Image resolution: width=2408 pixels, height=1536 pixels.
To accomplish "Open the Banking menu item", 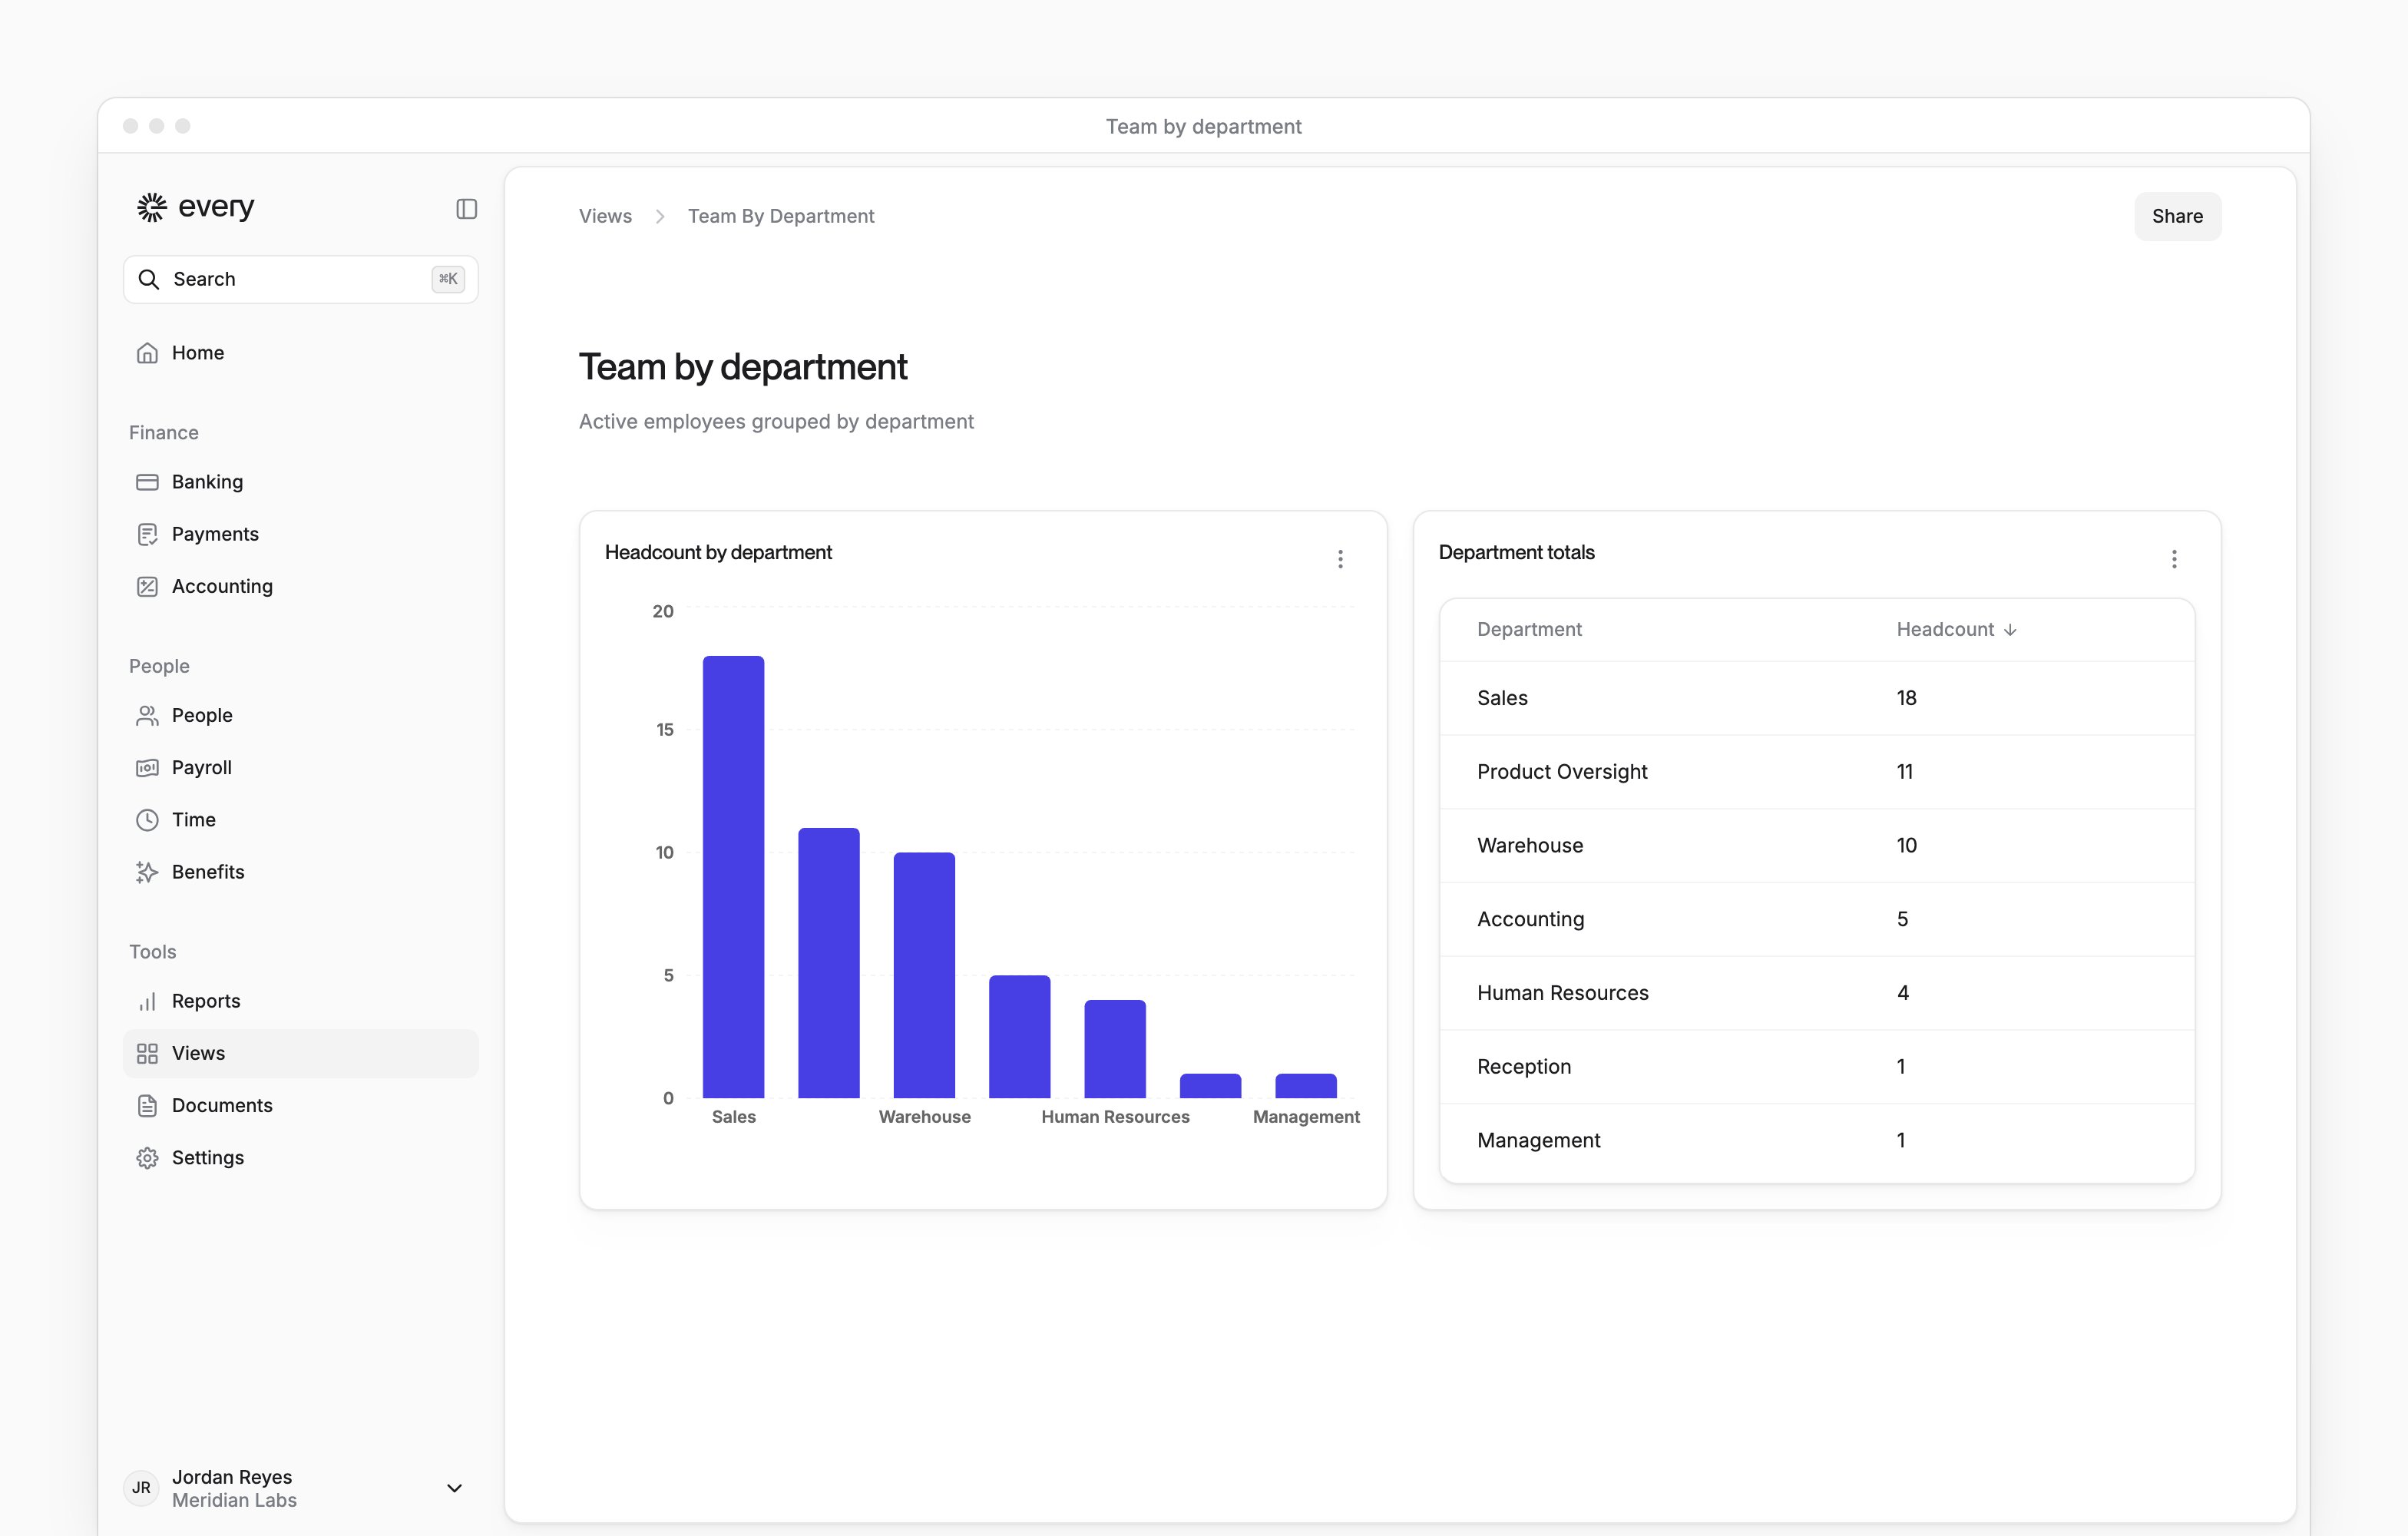I will tap(300, 482).
